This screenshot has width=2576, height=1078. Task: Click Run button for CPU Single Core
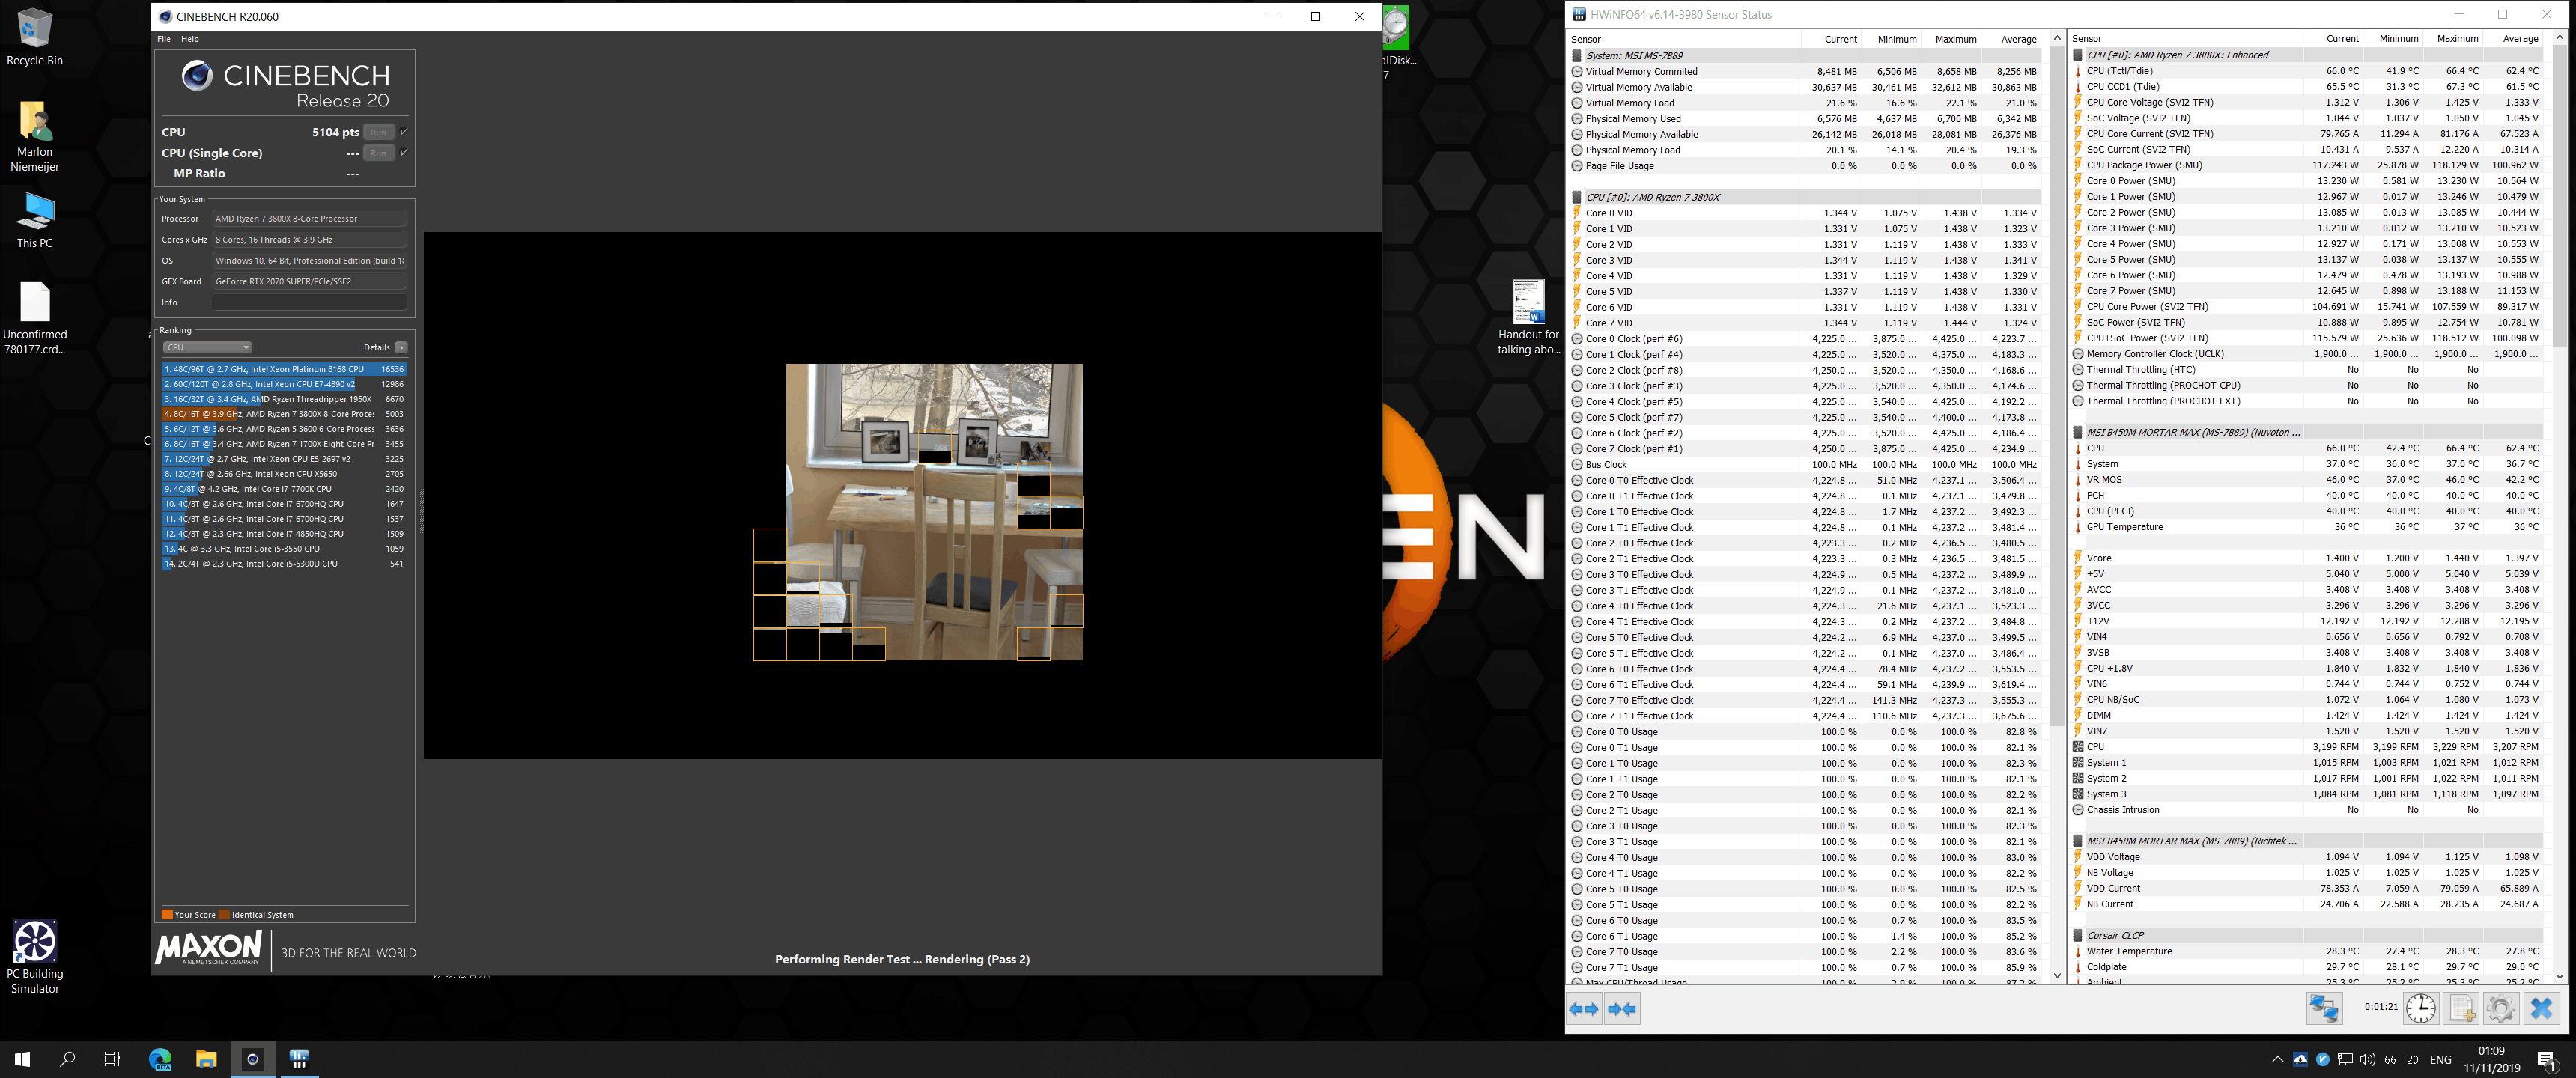click(x=378, y=153)
